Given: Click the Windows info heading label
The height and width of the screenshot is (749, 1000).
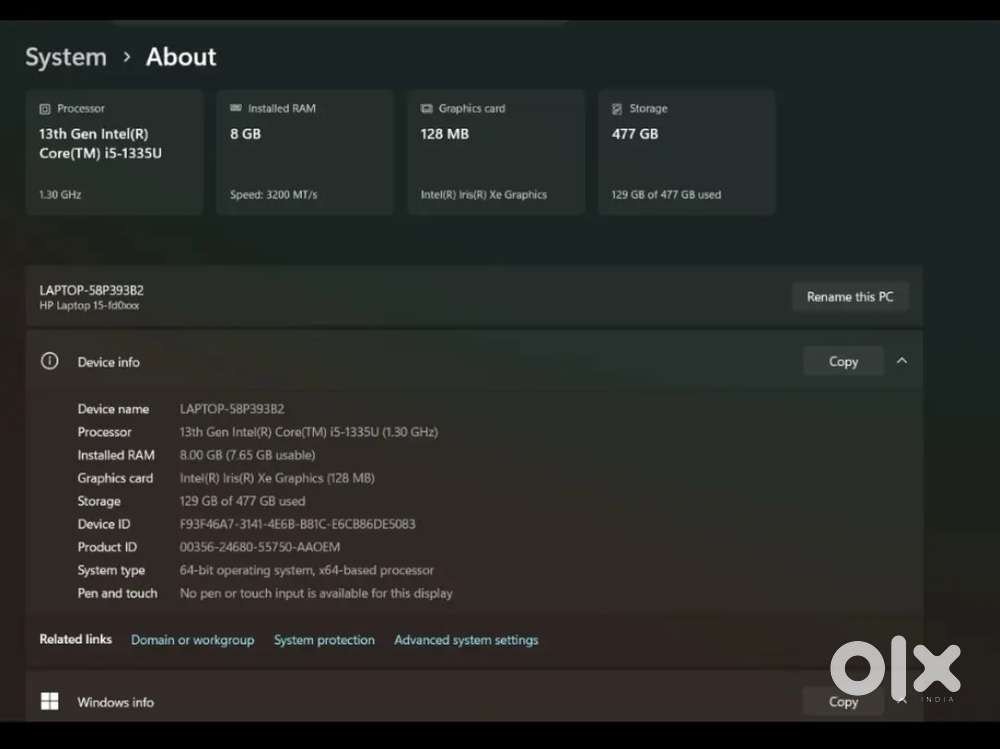Looking at the screenshot, I should (x=115, y=702).
